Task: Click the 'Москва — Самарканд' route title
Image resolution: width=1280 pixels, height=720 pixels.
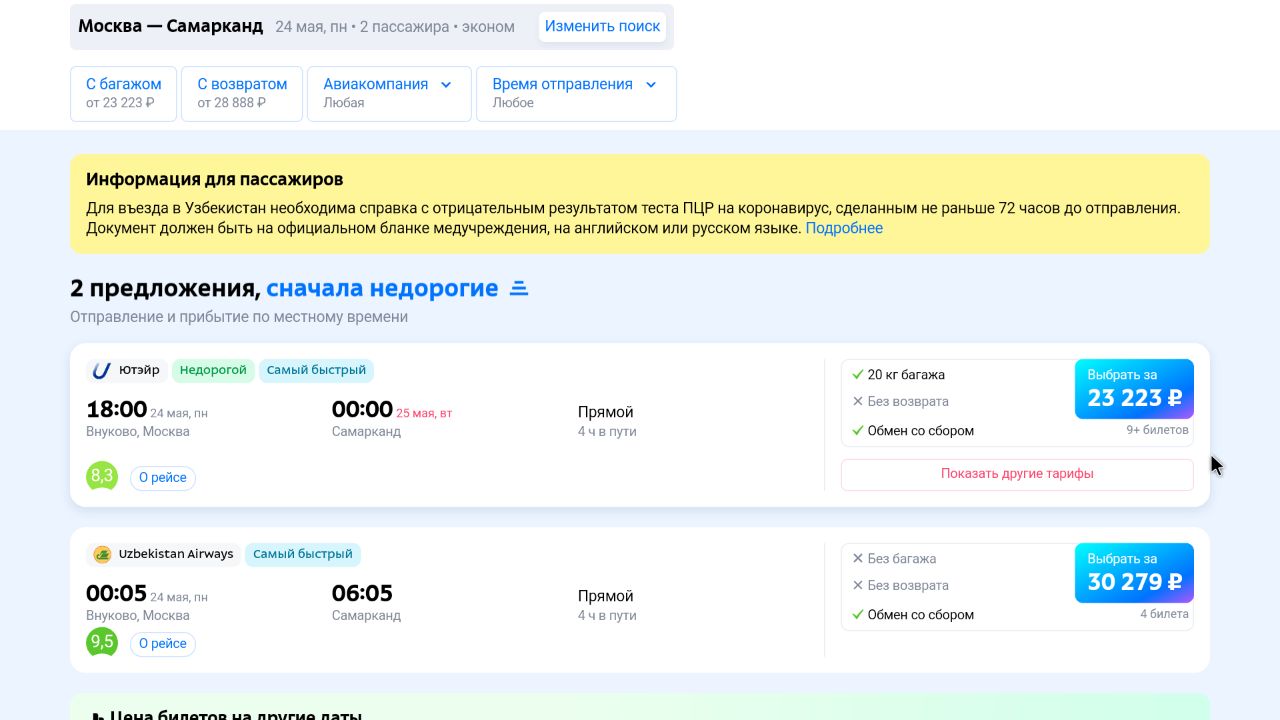Action: click(x=171, y=27)
